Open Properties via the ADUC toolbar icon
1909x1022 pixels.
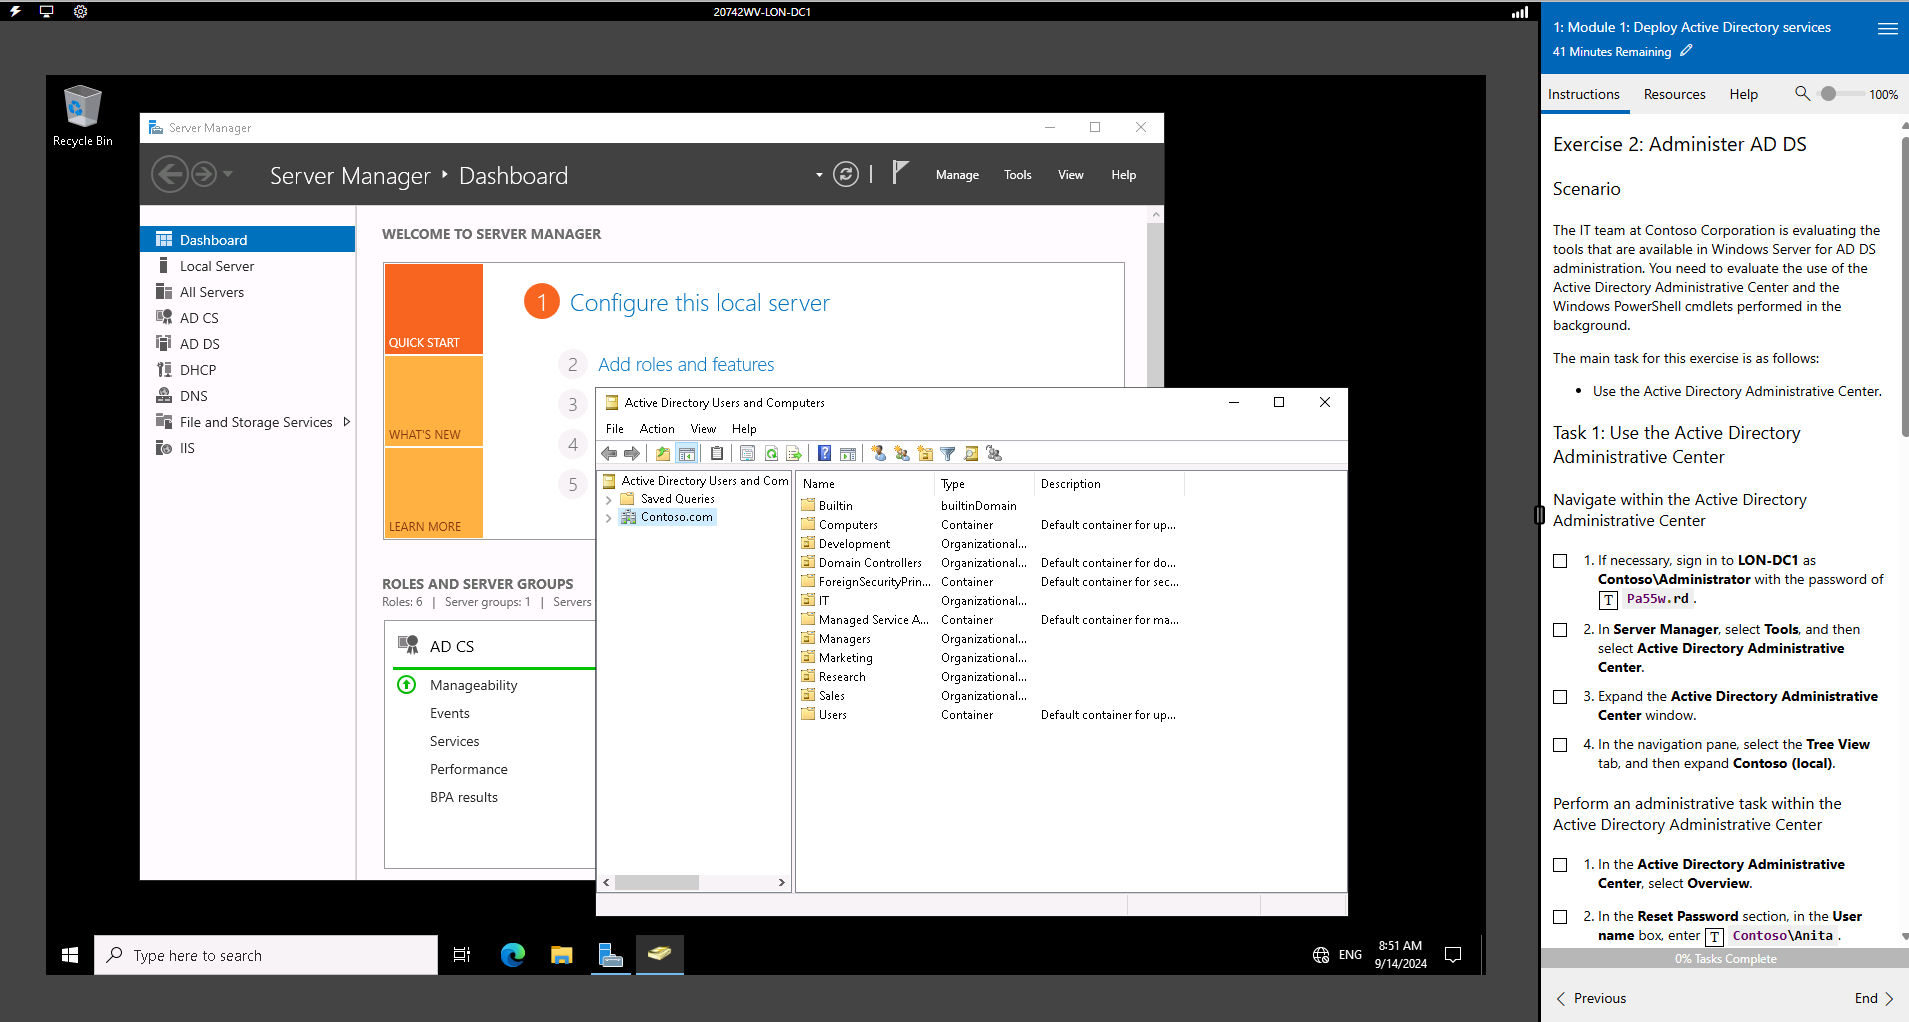coord(748,454)
